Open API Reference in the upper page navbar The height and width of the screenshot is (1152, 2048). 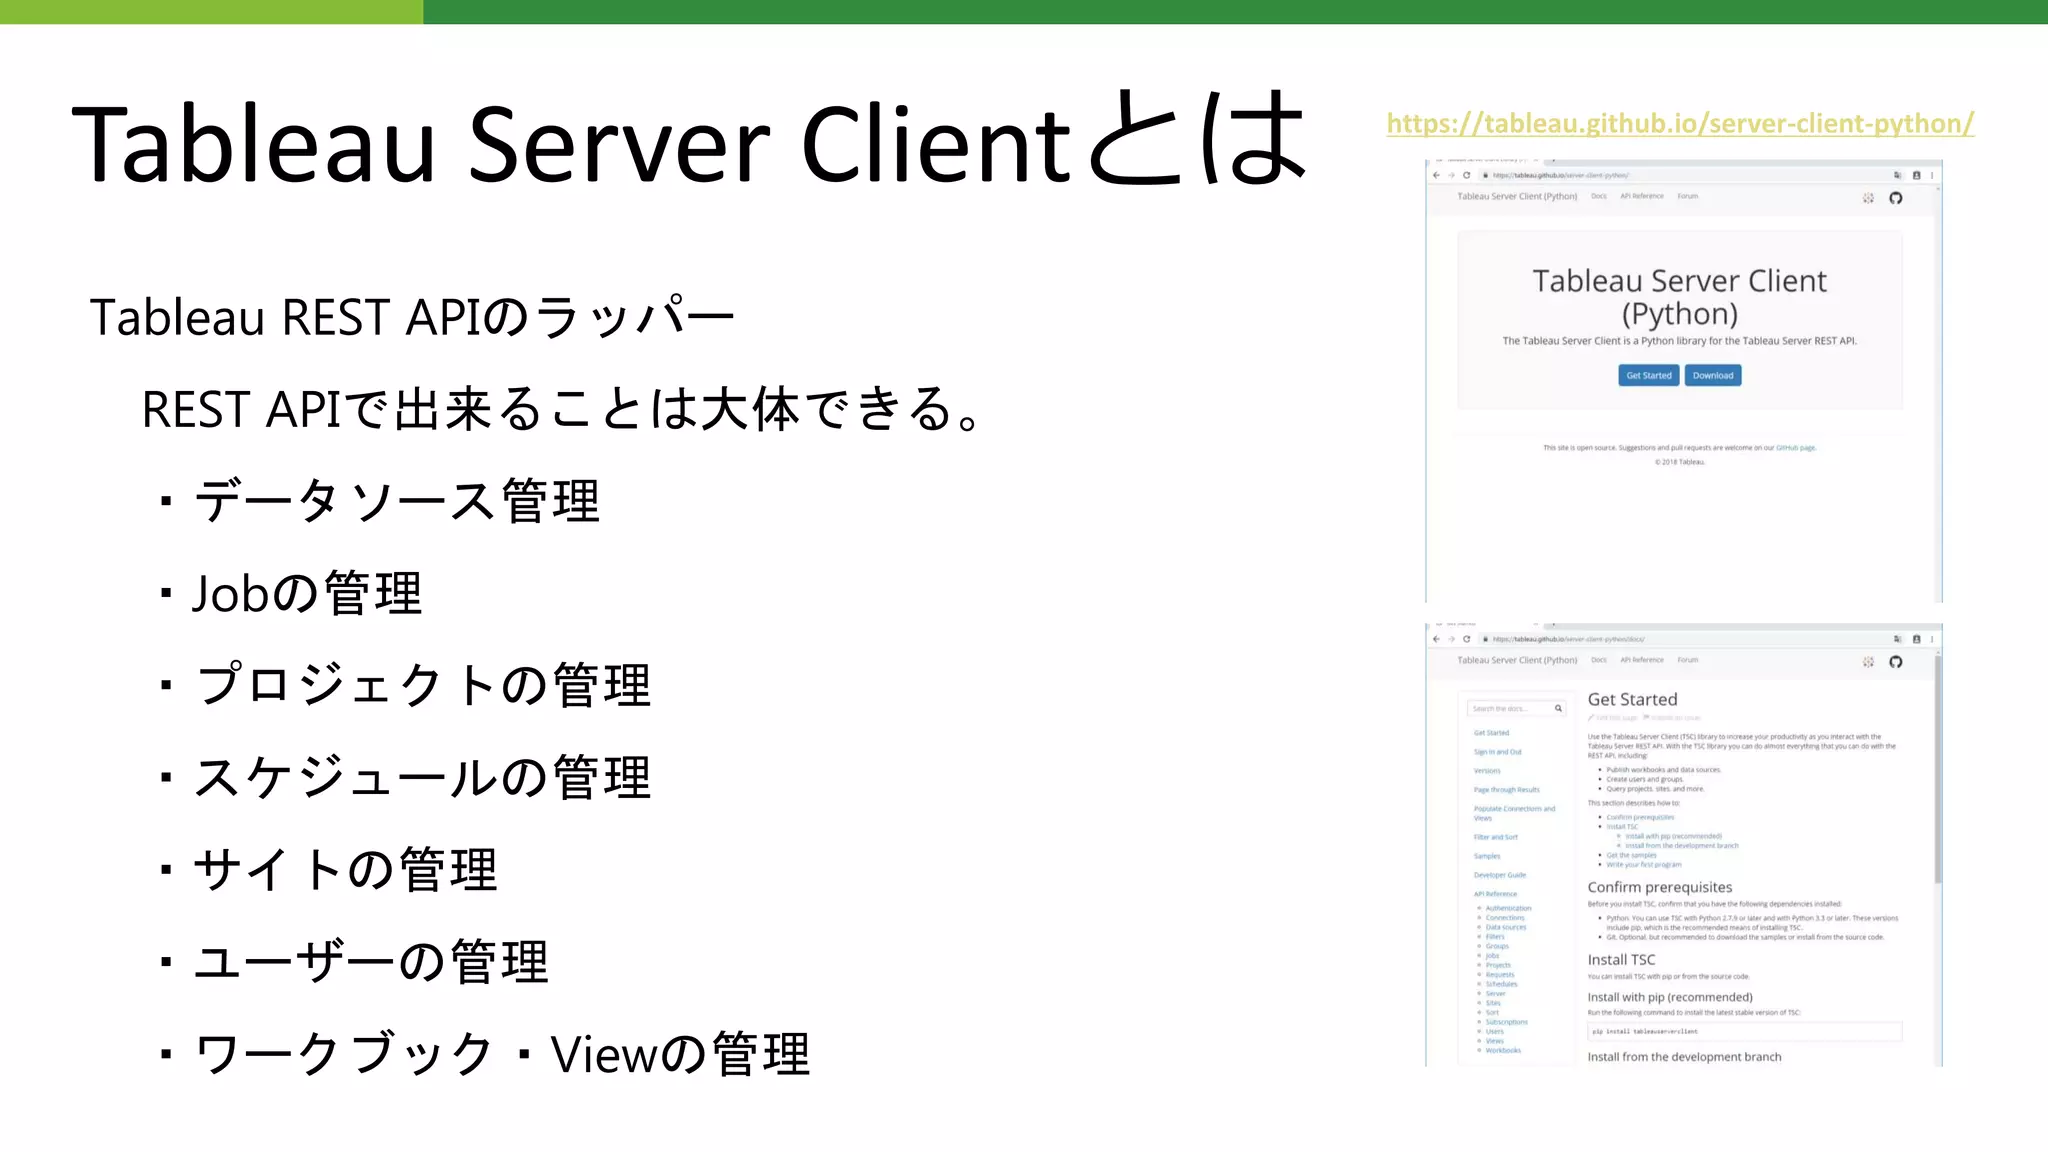coord(1642,196)
